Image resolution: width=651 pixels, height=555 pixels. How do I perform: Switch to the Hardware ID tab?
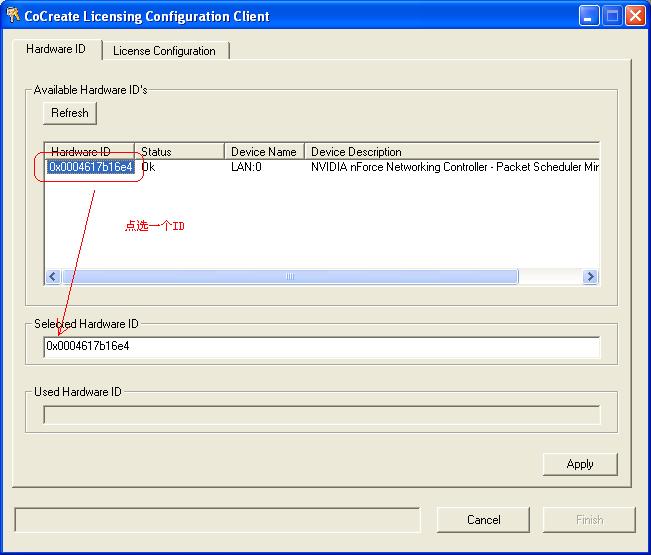56,49
